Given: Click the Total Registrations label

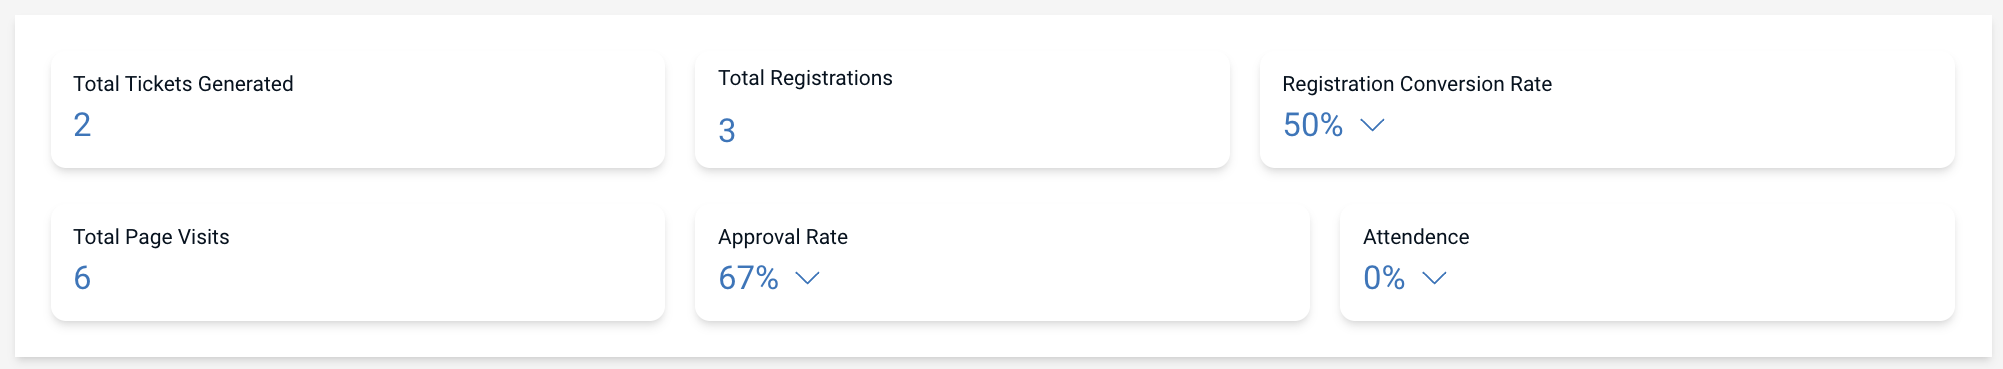Looking at the screenshot, I should pos(805,78).
